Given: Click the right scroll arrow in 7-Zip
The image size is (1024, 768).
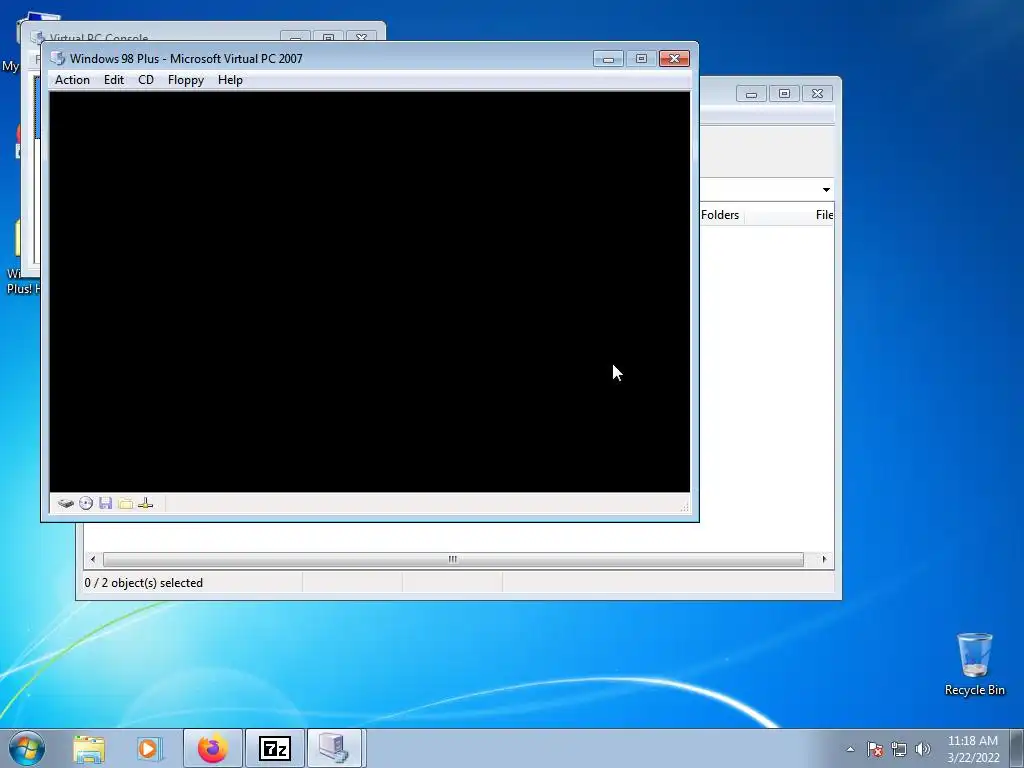Looking at the screenshot, I should coord(824,559).
